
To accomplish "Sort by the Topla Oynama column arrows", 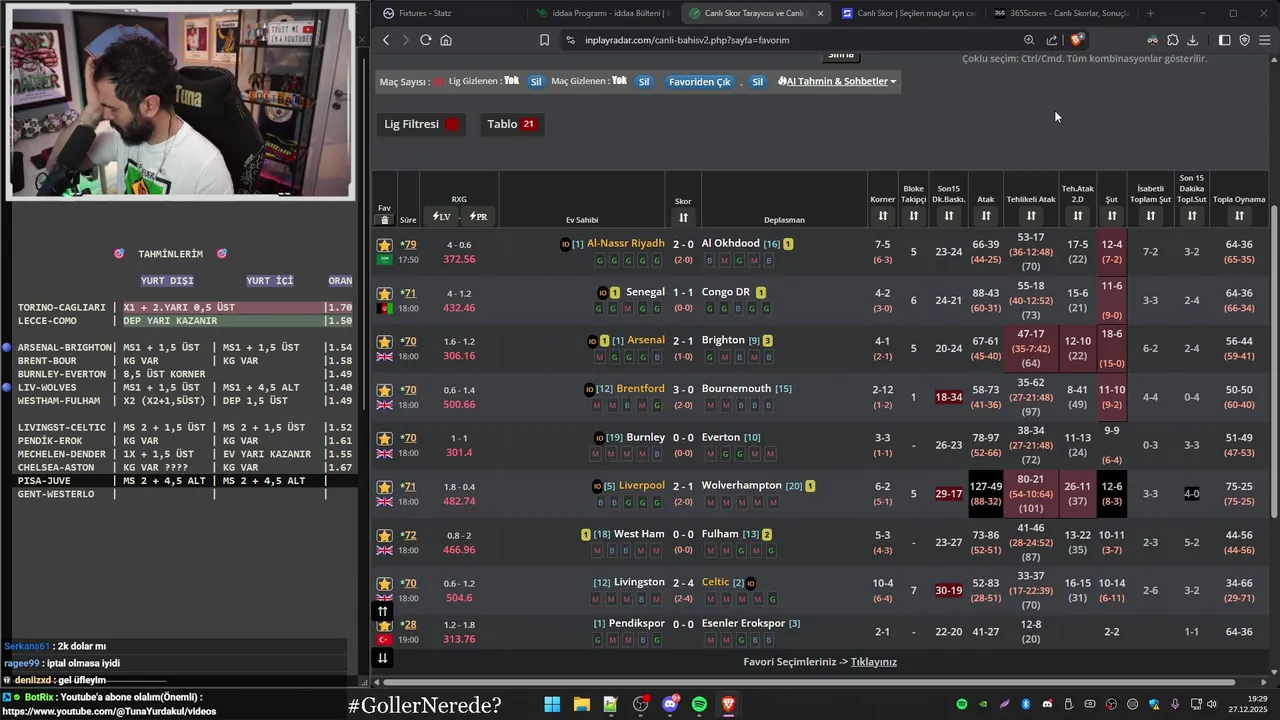I will [1239, 216].
